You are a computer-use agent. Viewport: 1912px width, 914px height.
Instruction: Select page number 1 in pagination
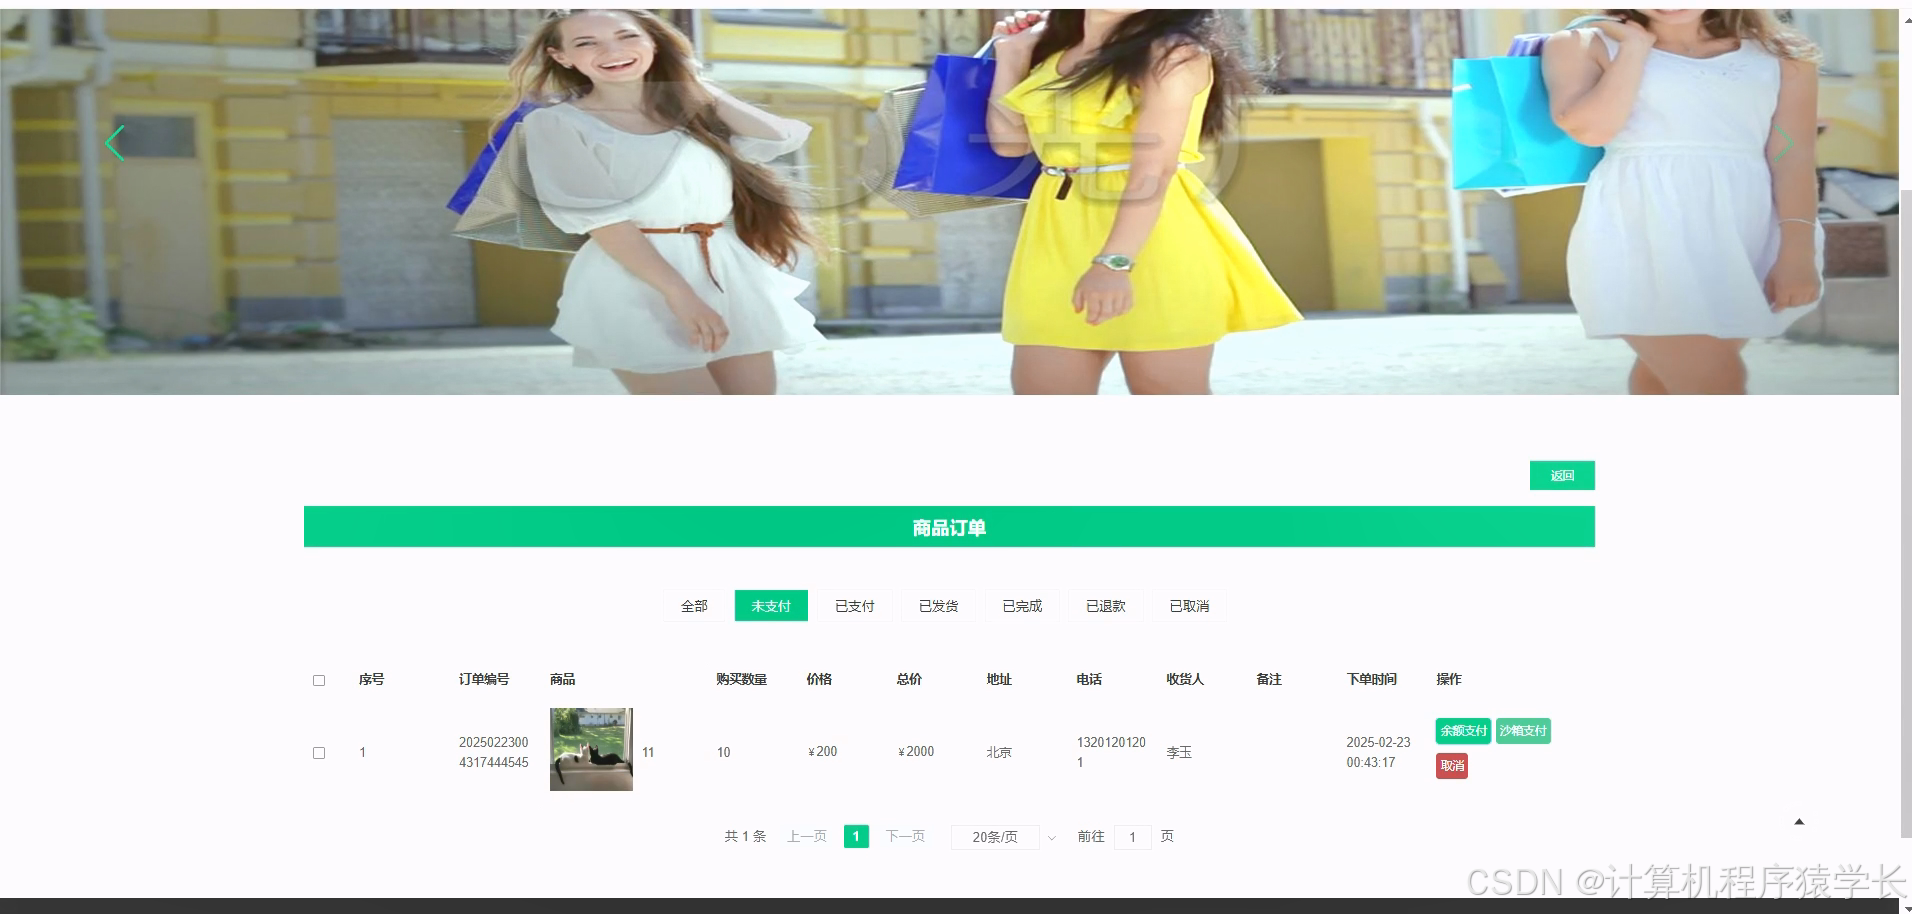(x=856, y=836)
